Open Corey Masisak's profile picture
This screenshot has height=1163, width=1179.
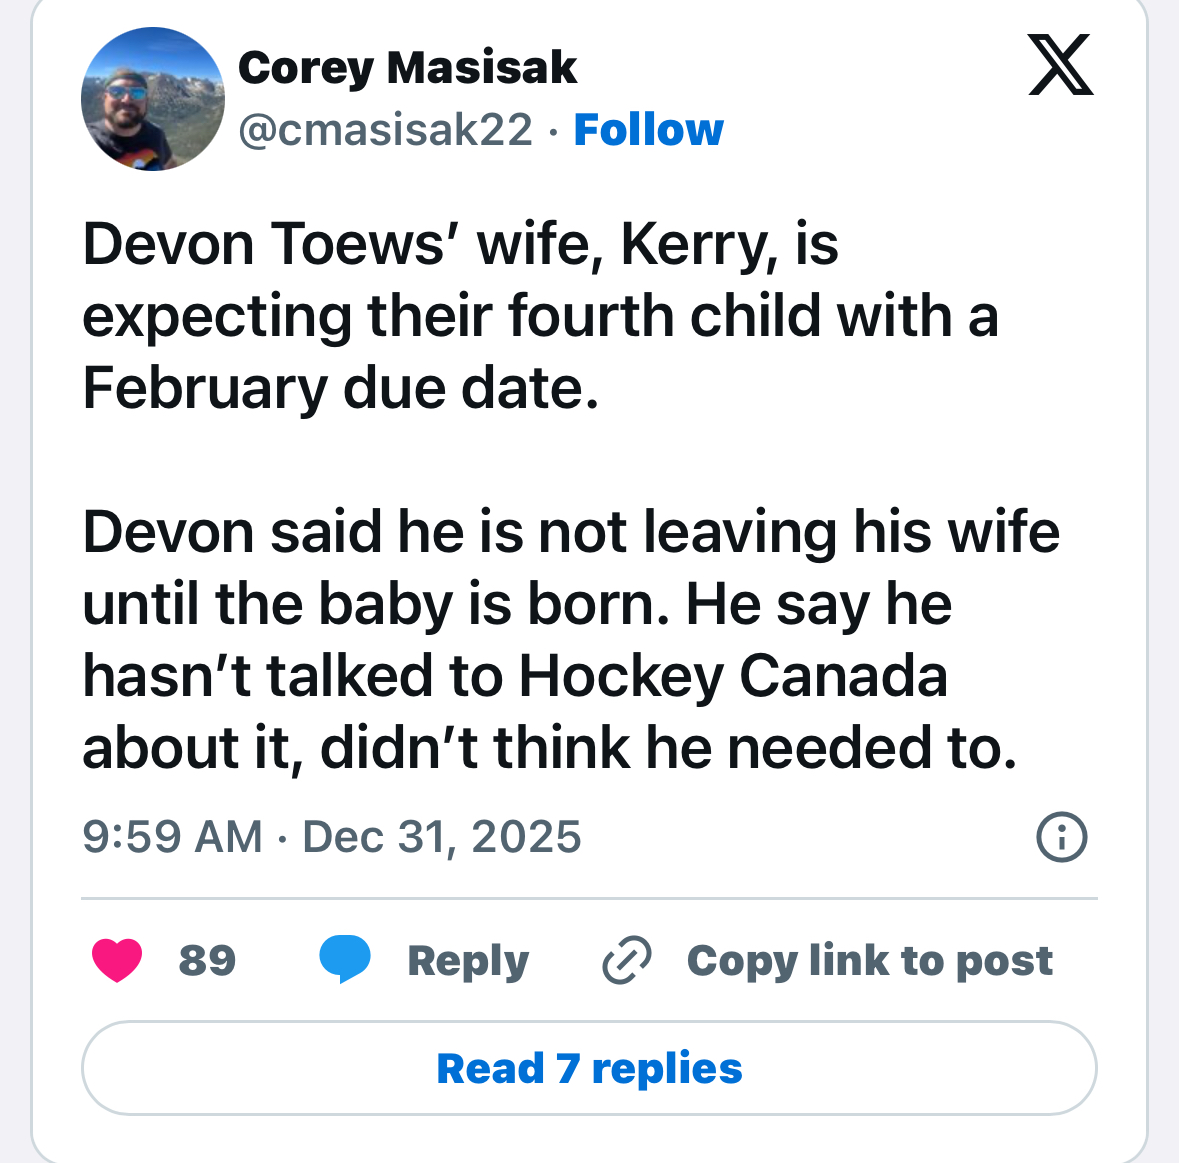[x=153, y=98]
